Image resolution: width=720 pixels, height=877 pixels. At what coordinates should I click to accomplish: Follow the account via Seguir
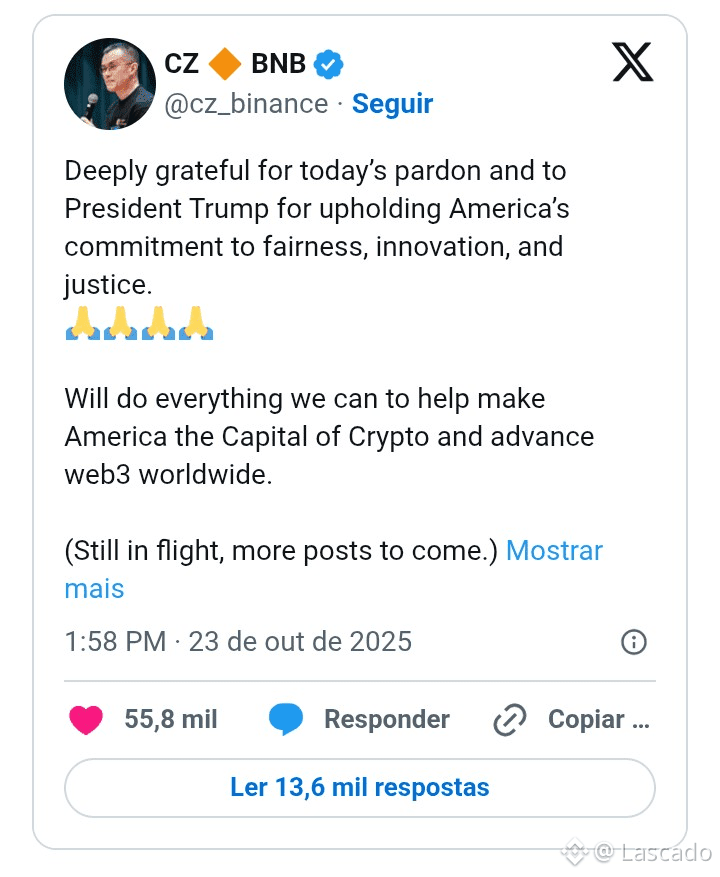(393, 104)
